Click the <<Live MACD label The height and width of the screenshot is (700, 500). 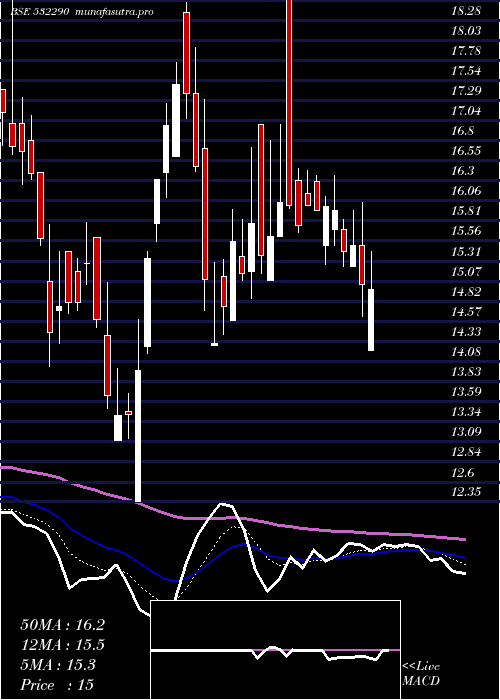[421, 674]
